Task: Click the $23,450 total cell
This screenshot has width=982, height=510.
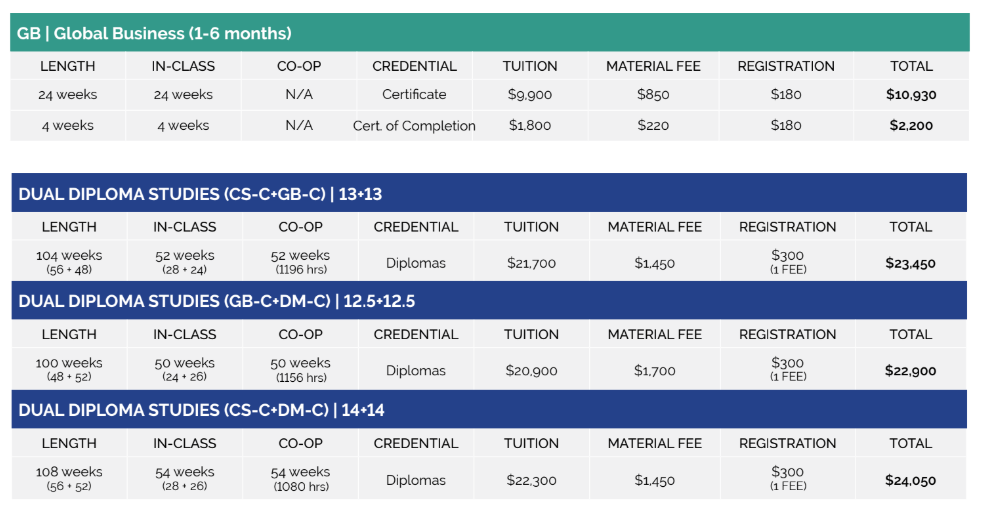Action: point(910,264)
